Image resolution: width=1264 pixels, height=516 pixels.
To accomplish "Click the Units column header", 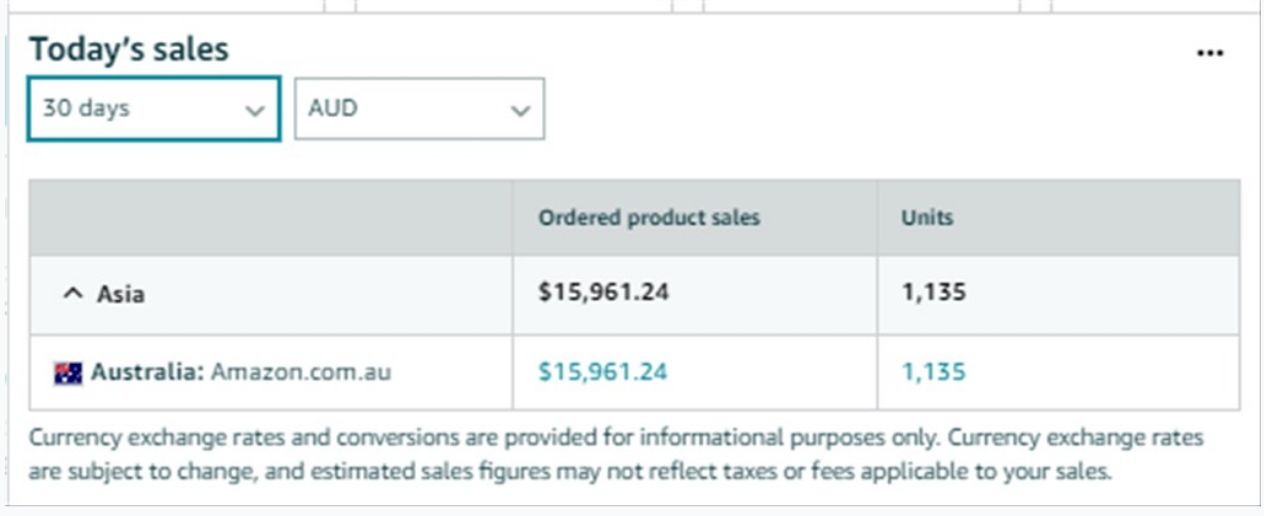I will point(927,218).
